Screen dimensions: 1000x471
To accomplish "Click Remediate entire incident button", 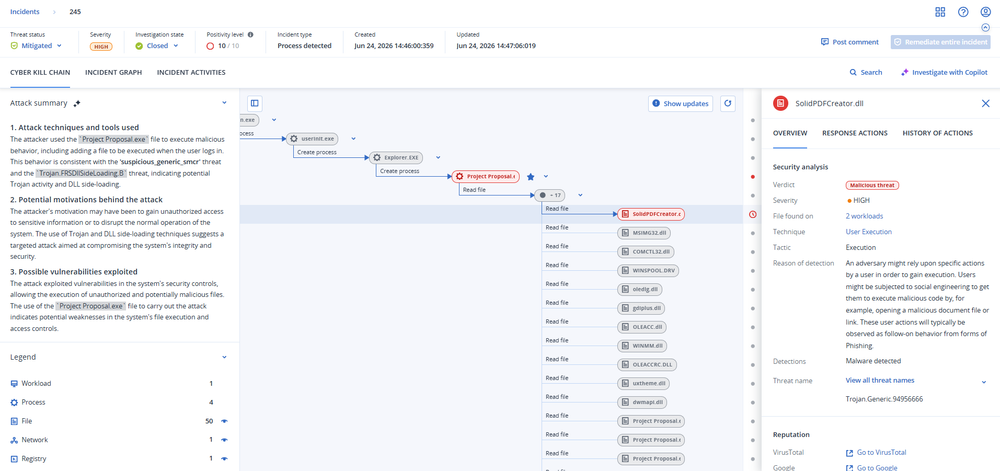I will coord(941,42).
